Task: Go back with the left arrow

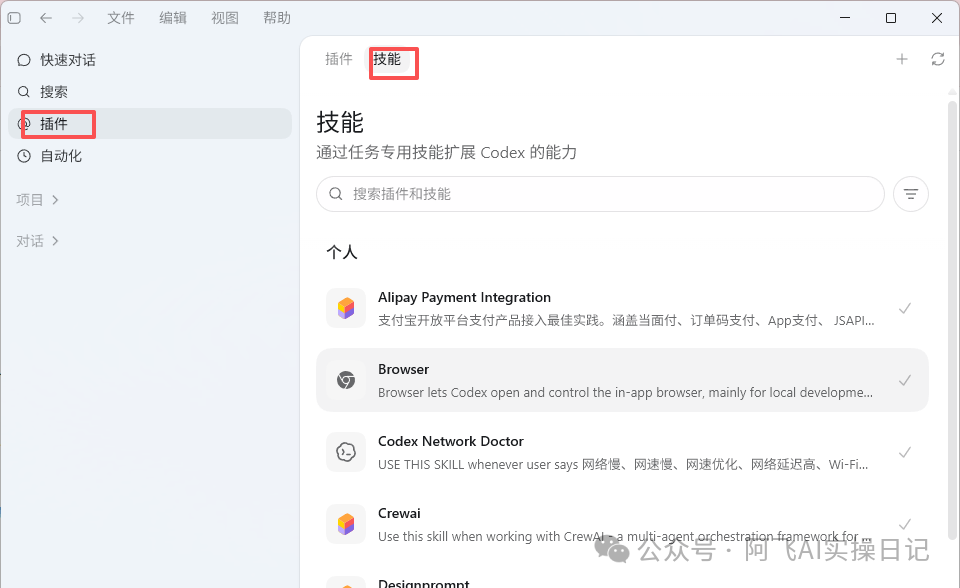Action: 46,18
